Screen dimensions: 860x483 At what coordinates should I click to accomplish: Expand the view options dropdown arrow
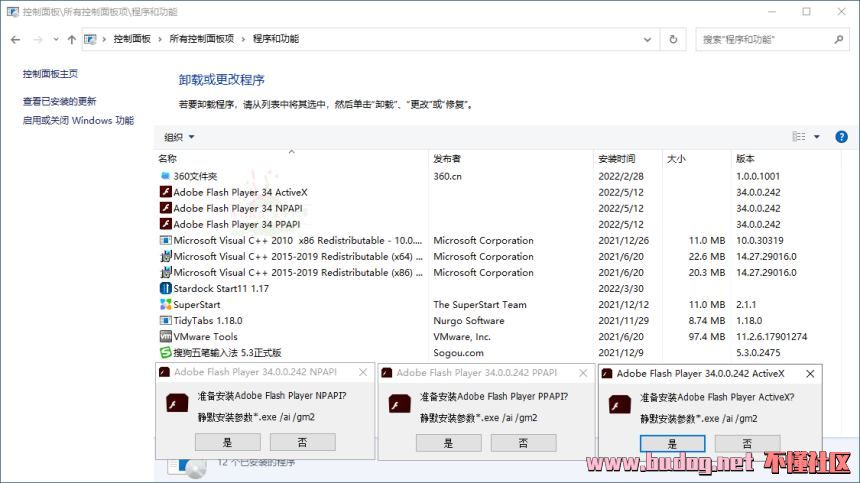816,137
